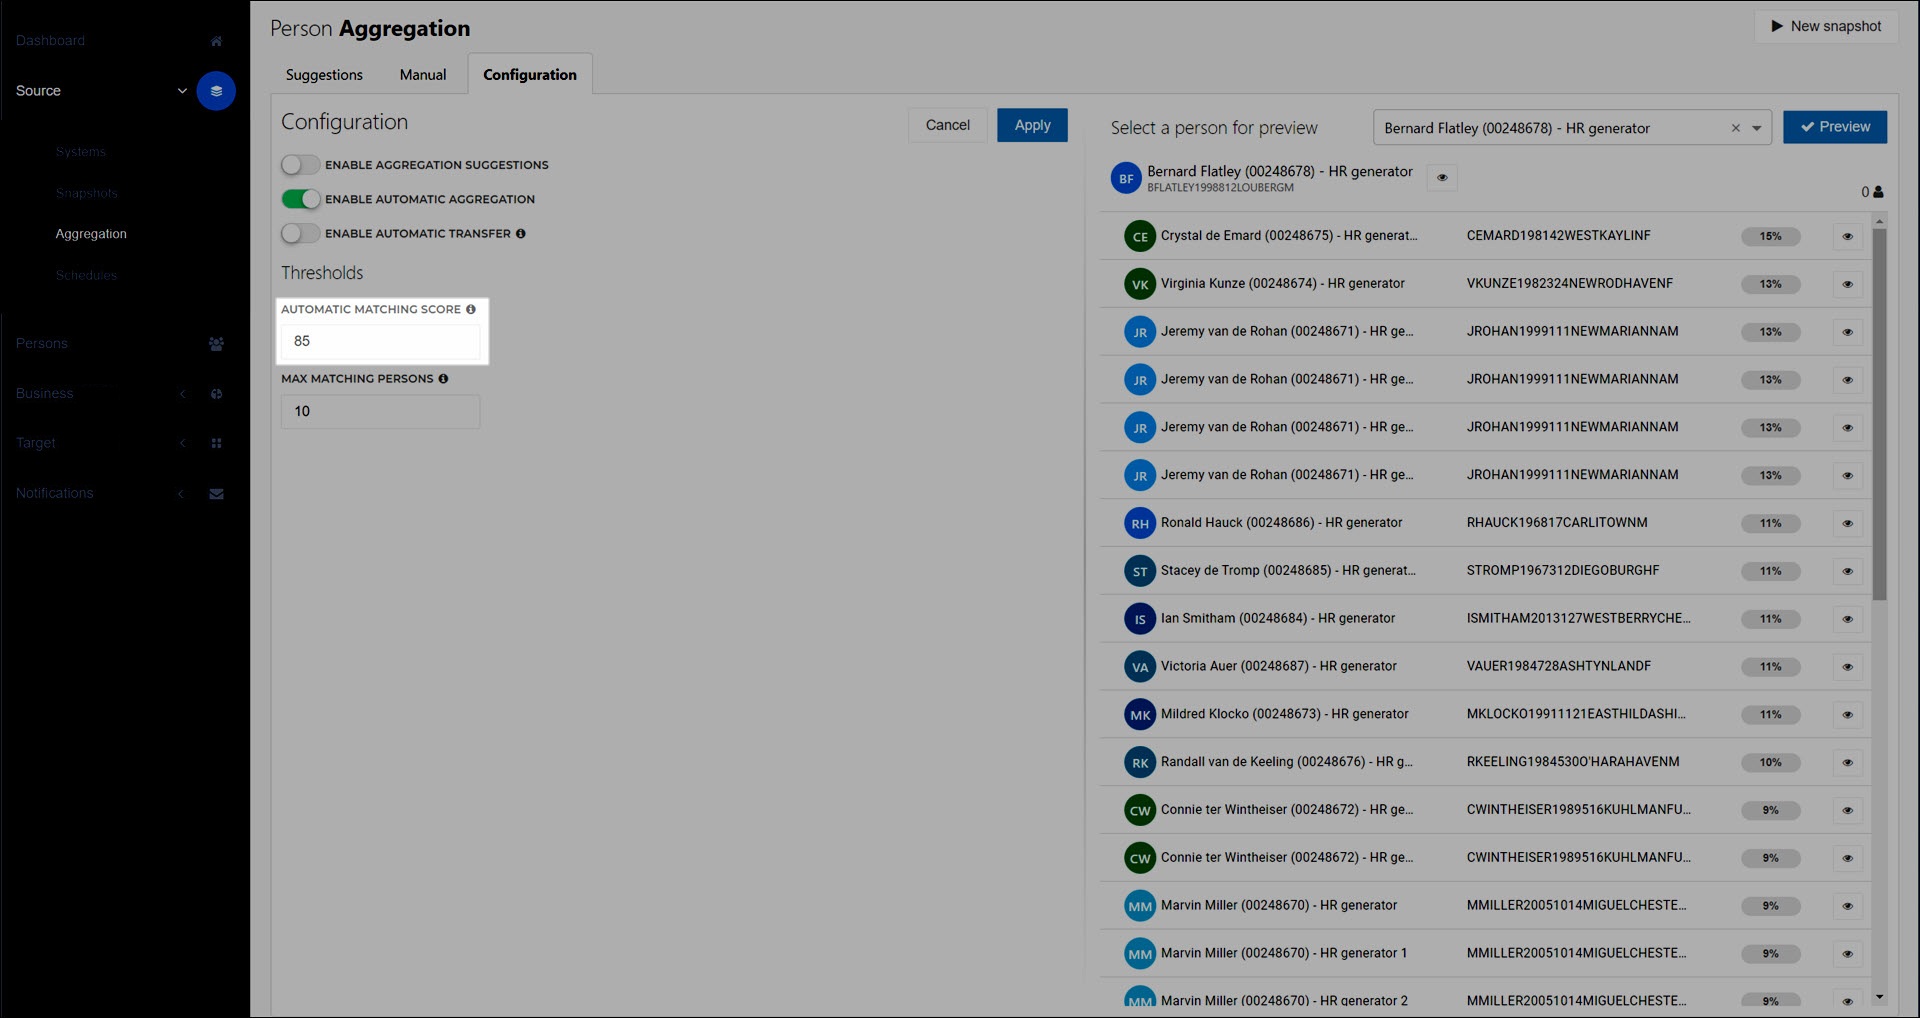
Task: Click the eye icon for Ronald Hauck row
Action: [1847, 524]
